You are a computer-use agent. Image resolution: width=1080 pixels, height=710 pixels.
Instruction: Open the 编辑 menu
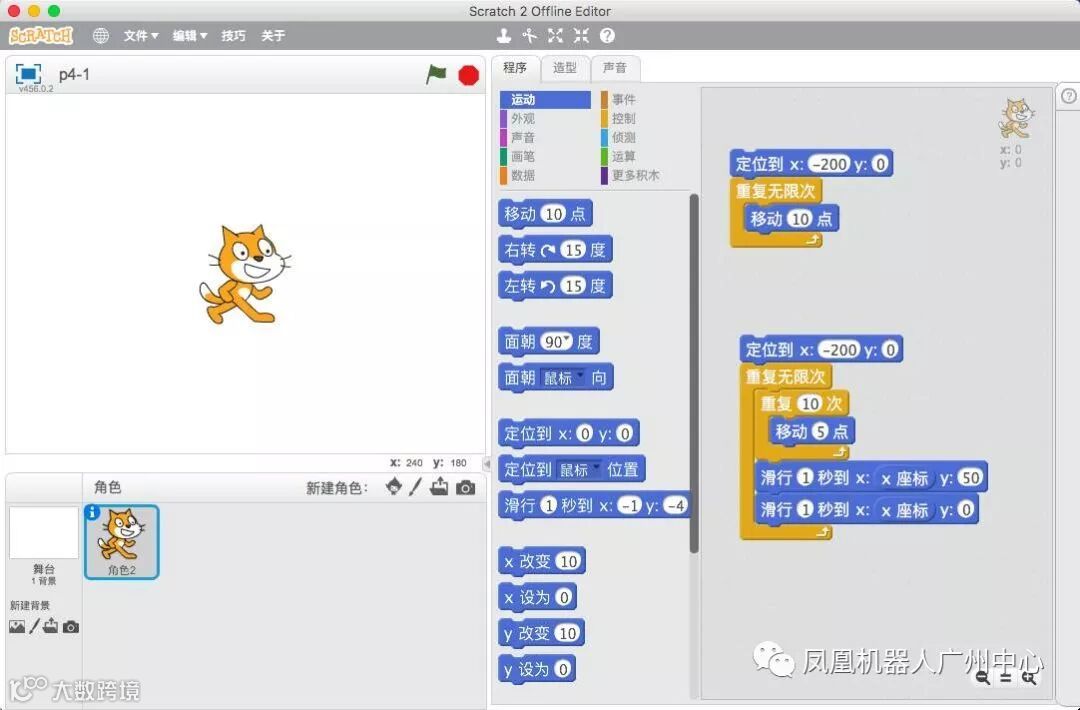click(x=189, y=36)
